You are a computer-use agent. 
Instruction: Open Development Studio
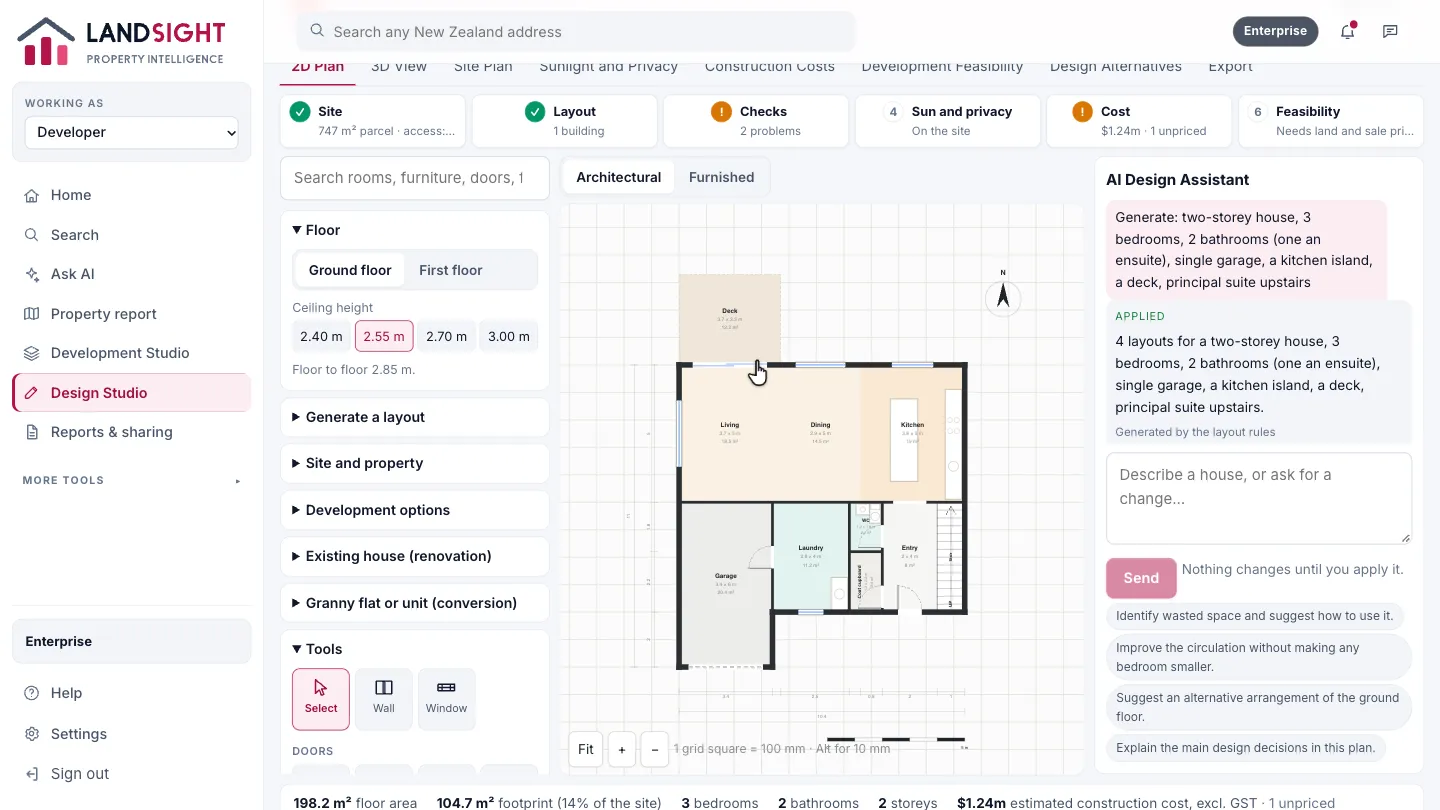[x=131, y=353]
